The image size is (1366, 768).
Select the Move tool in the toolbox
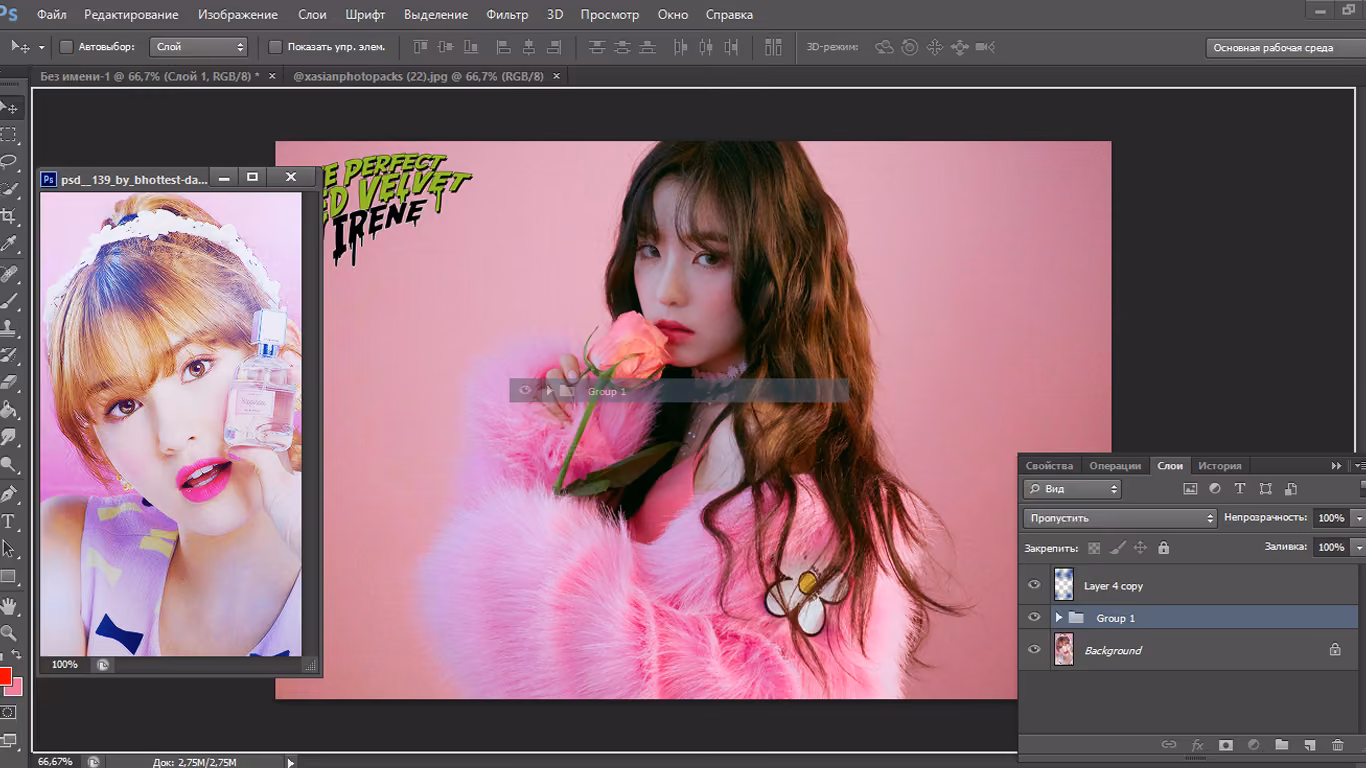tap(9, 107)
